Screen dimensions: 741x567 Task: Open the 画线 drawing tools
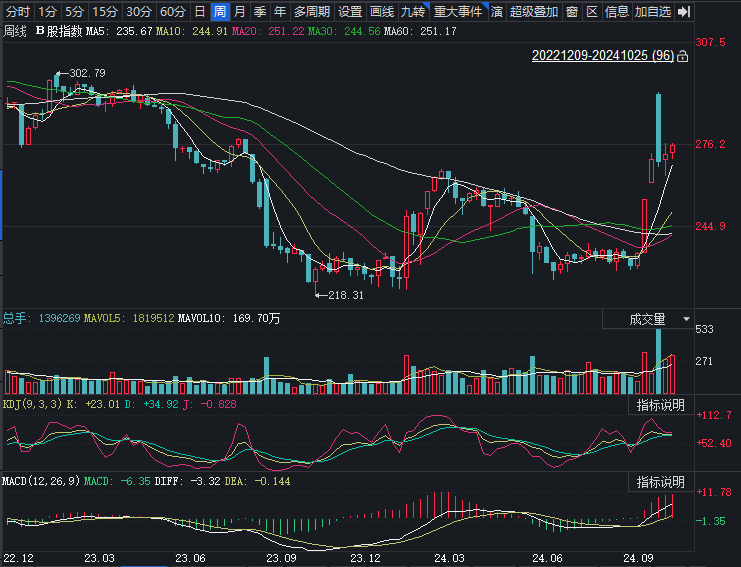381,12
